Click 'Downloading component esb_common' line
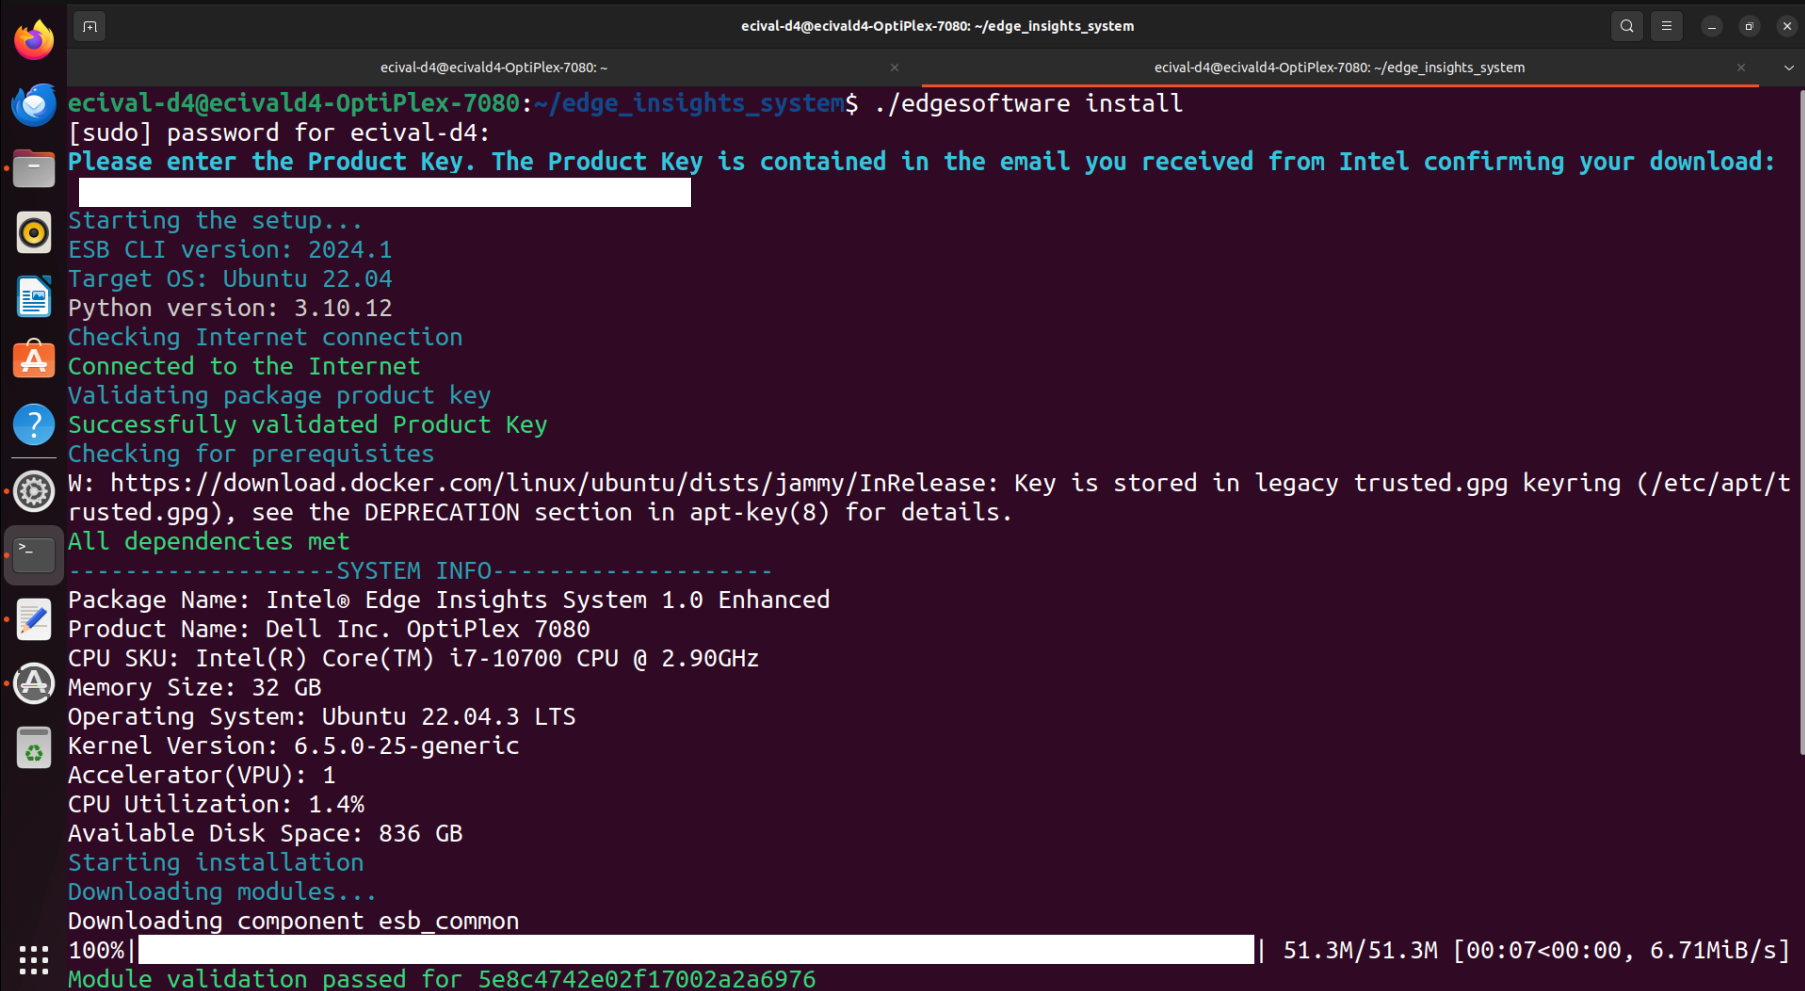This screenshot has width=1805, height=991. pyautogui.click(x=294, y=921)
